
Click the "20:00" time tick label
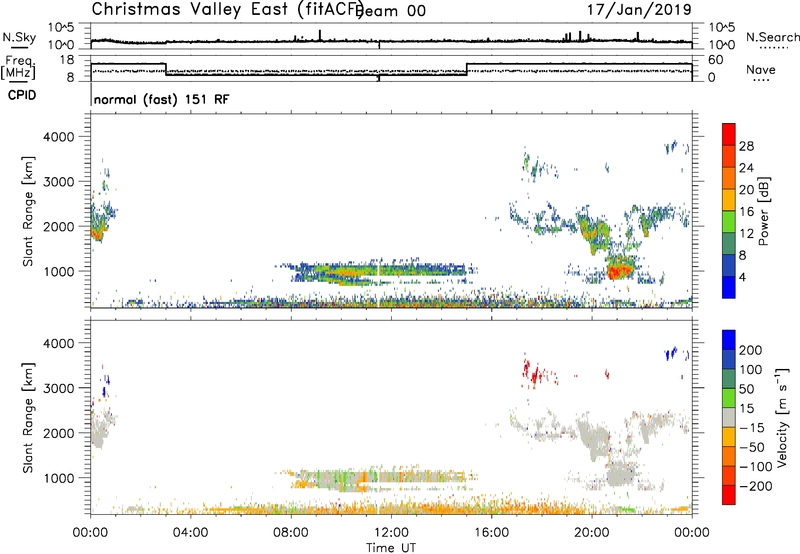[592, 533]
